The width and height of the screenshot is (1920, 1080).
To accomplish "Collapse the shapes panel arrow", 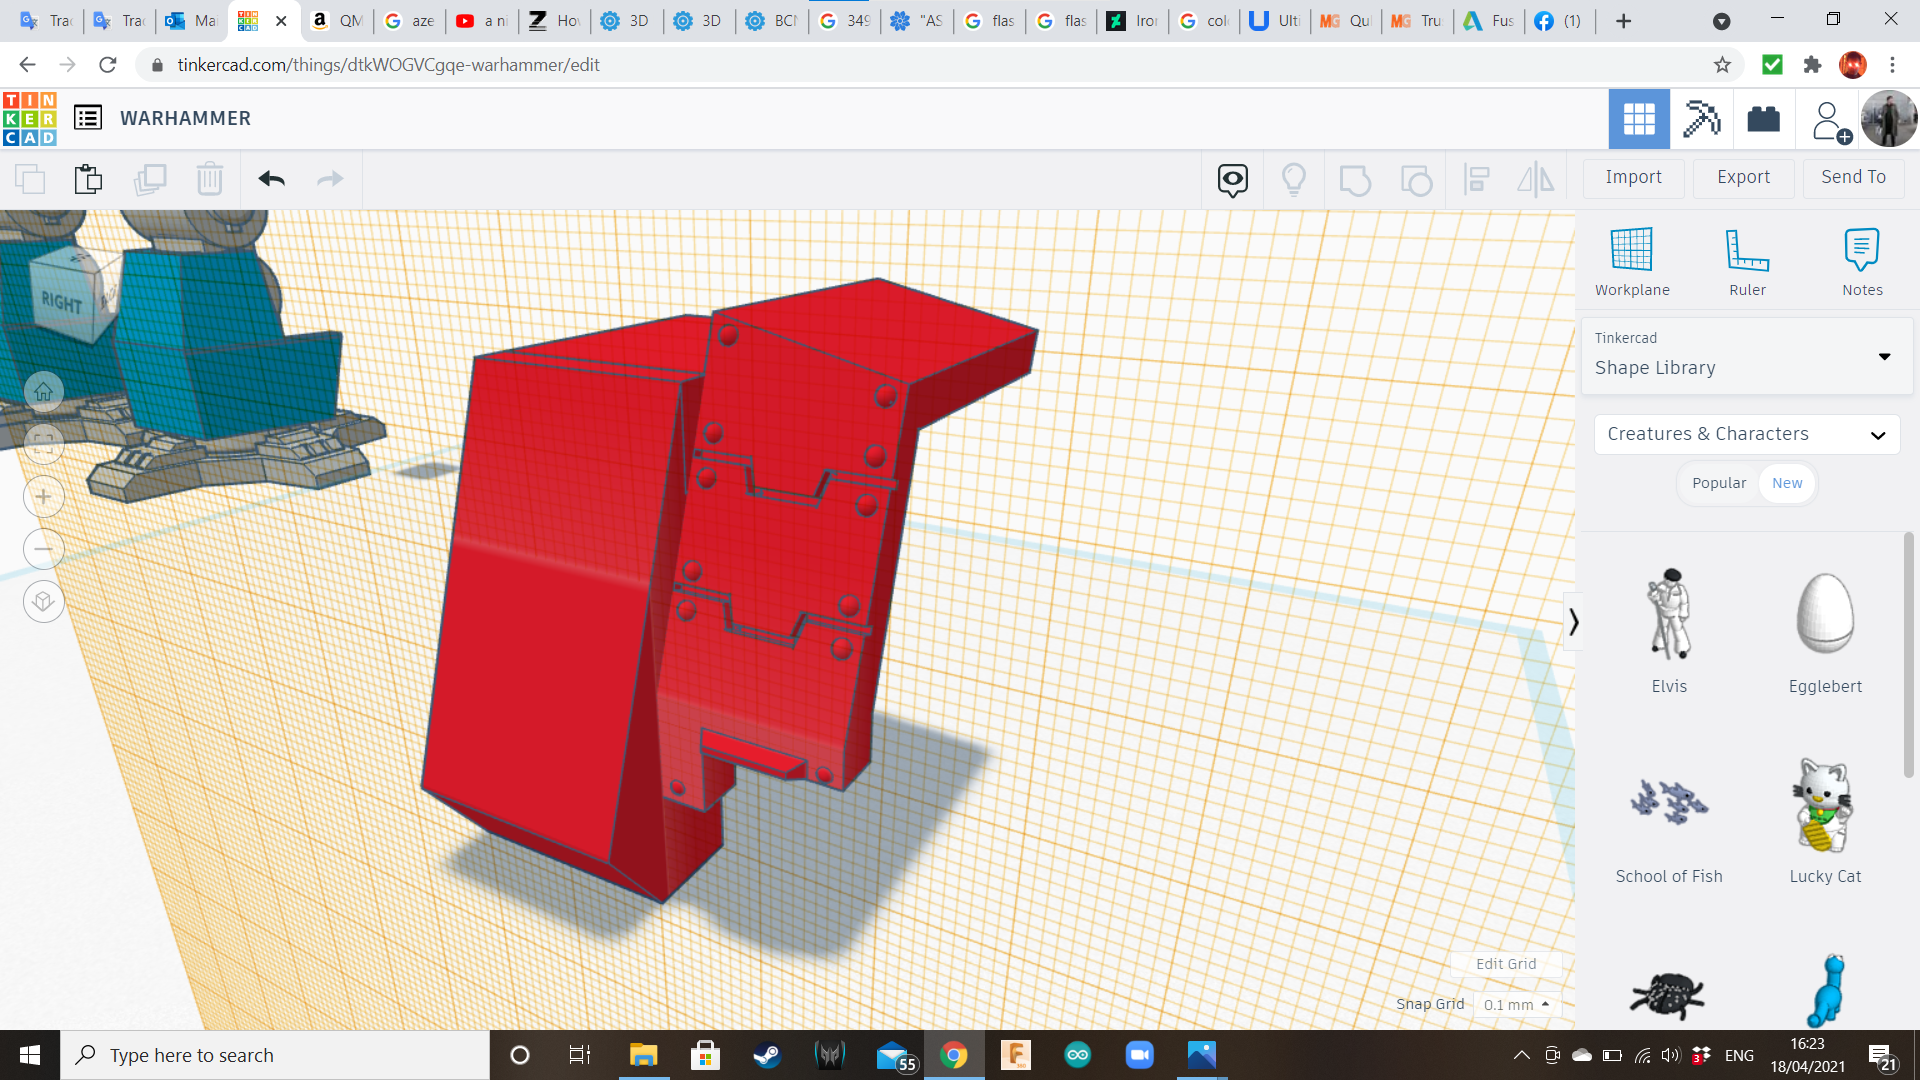I will (x=1573, y=622).
